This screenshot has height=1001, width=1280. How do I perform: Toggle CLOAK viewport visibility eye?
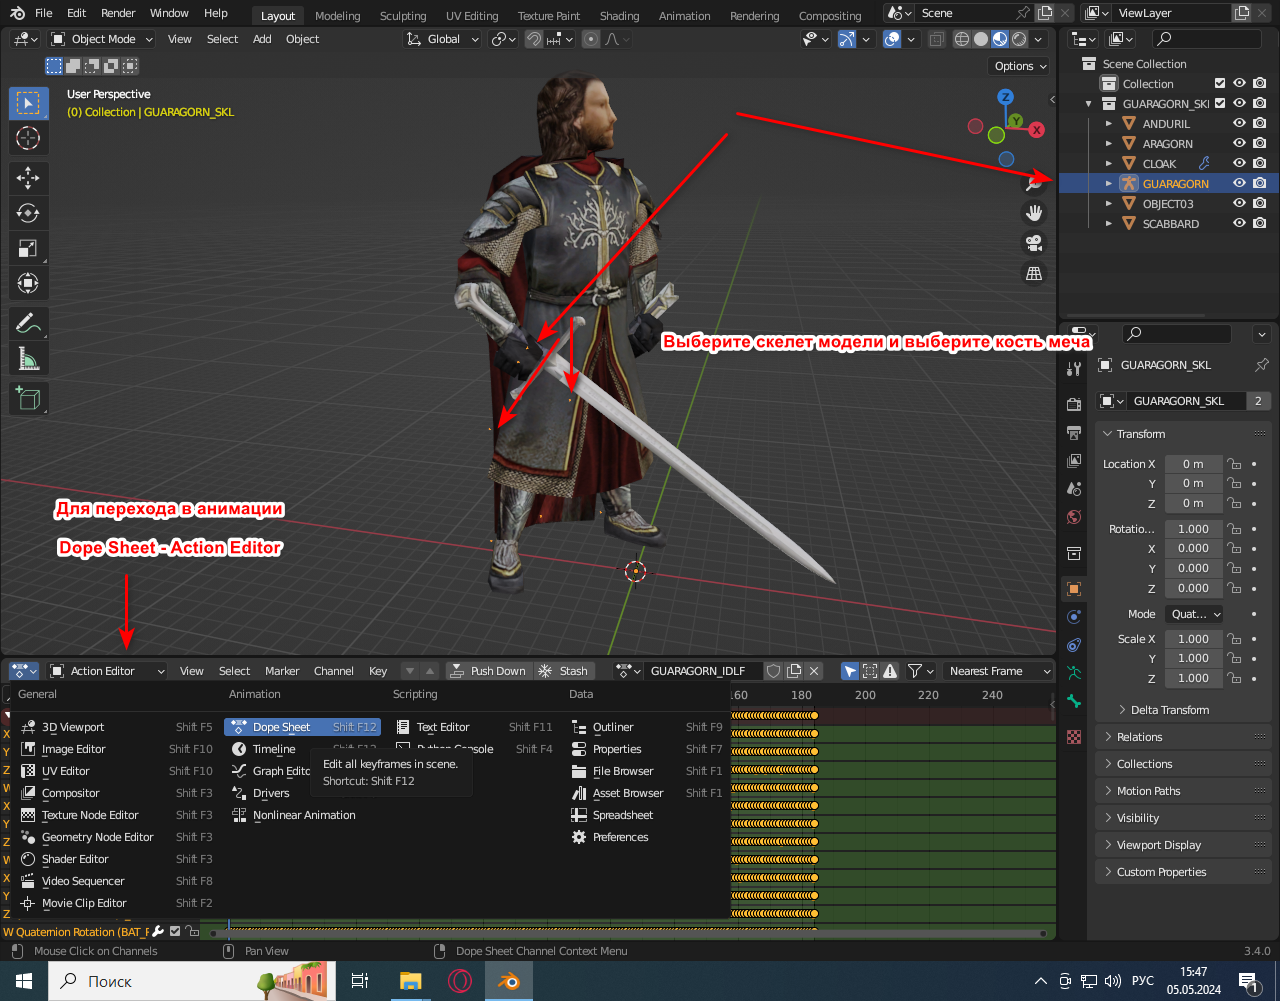coord(1240,164)
